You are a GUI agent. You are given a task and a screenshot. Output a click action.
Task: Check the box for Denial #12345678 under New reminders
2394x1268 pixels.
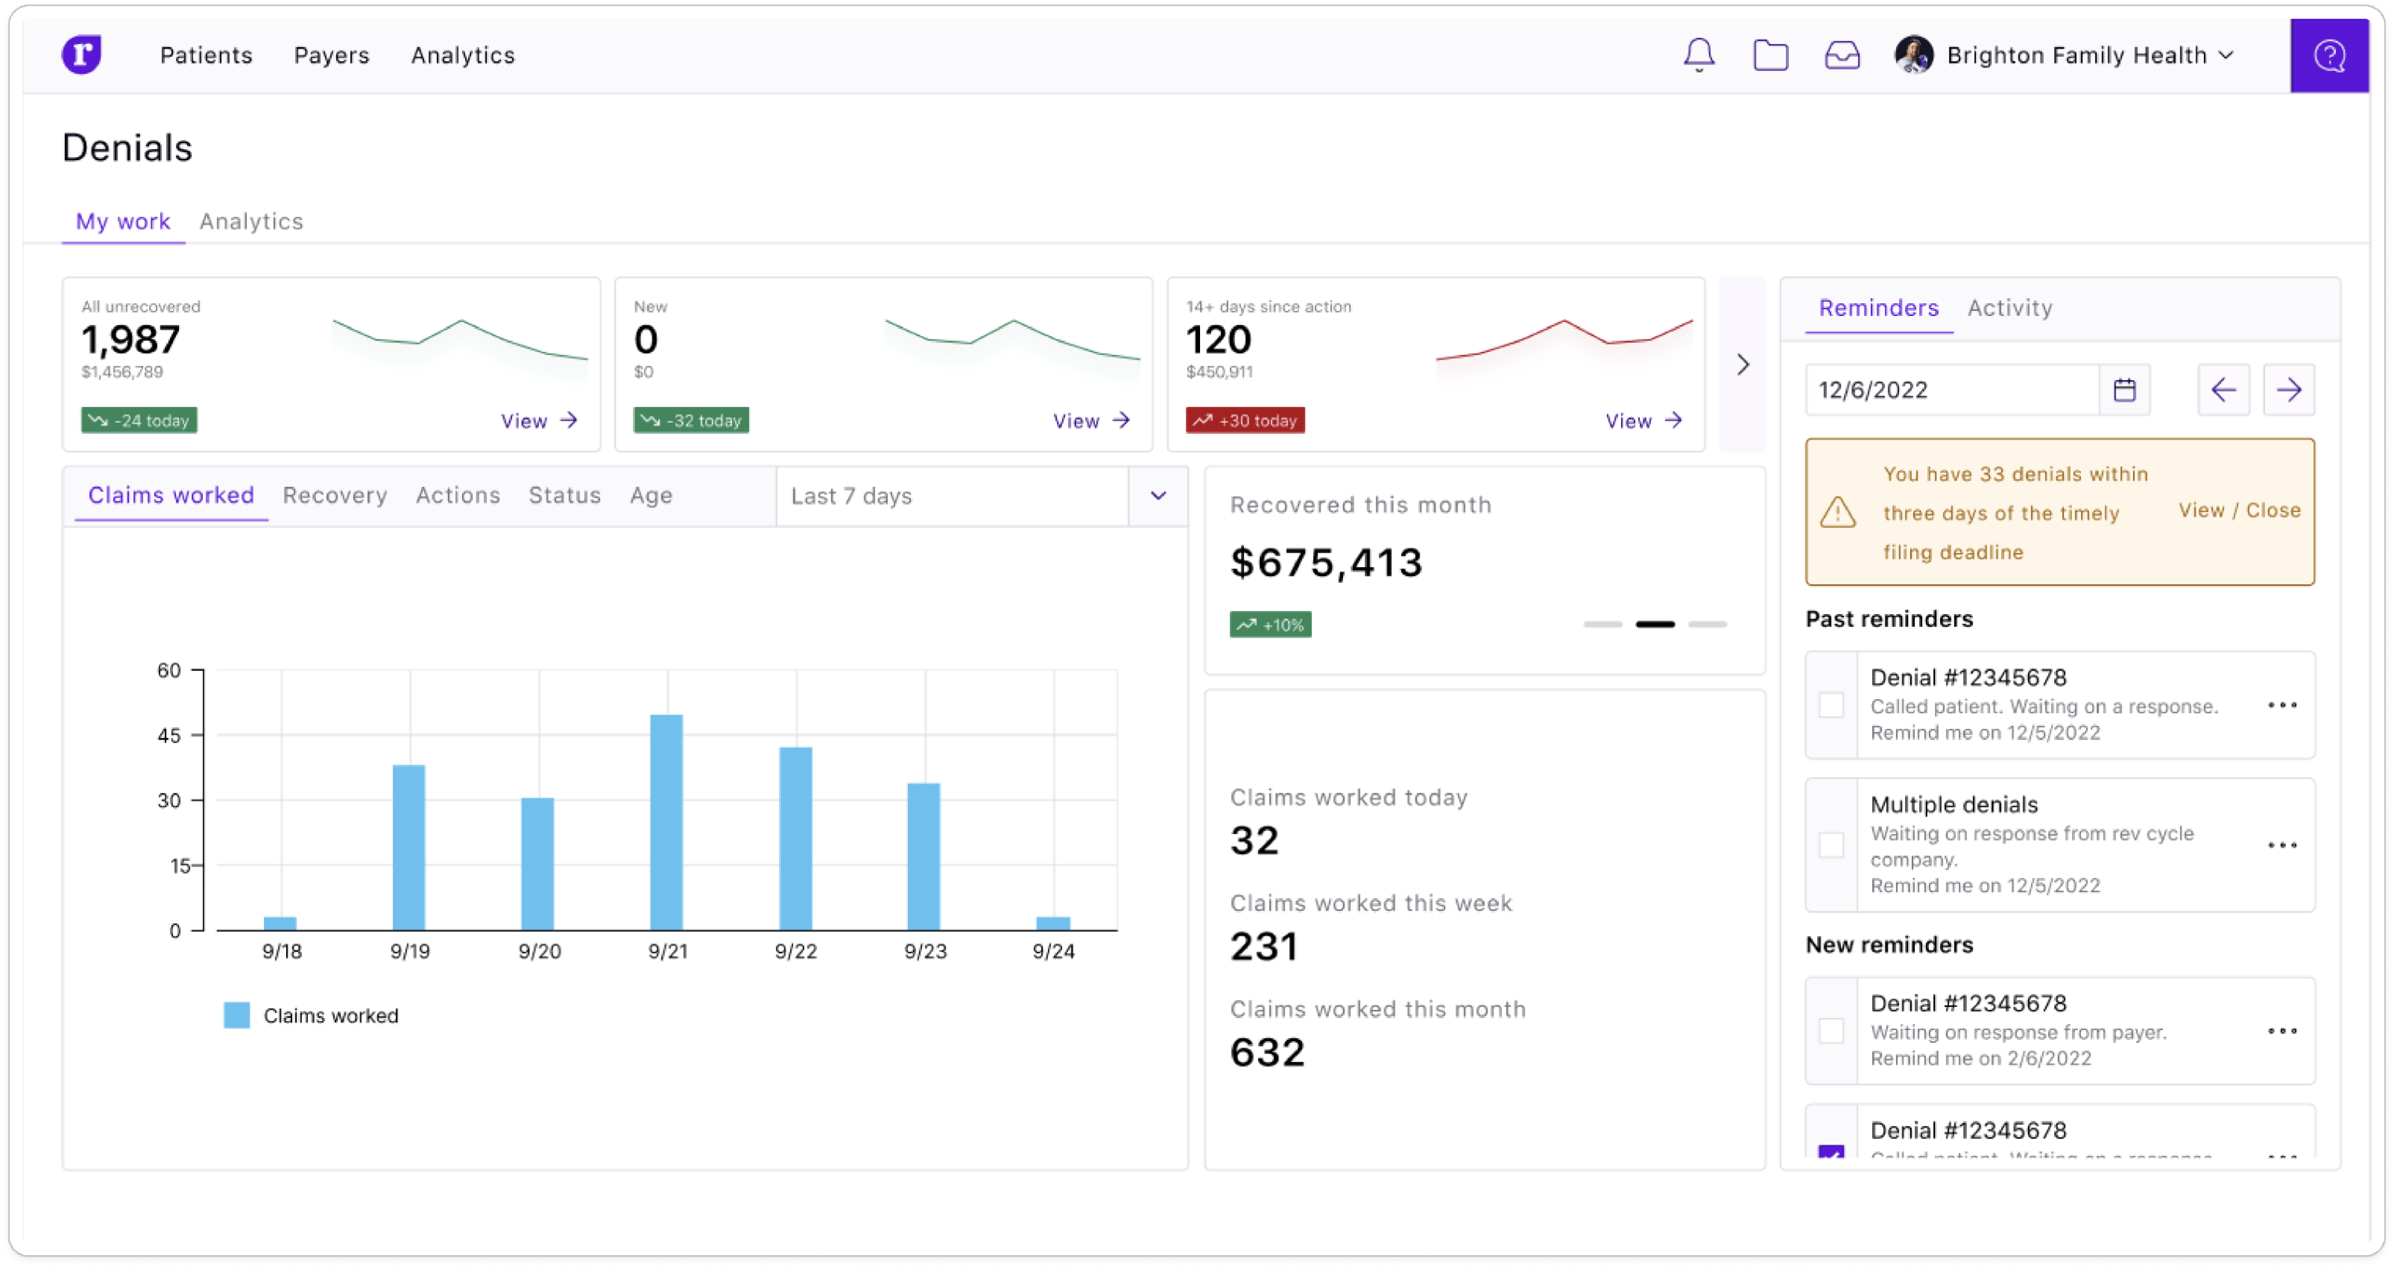tap(1833, 1031)
